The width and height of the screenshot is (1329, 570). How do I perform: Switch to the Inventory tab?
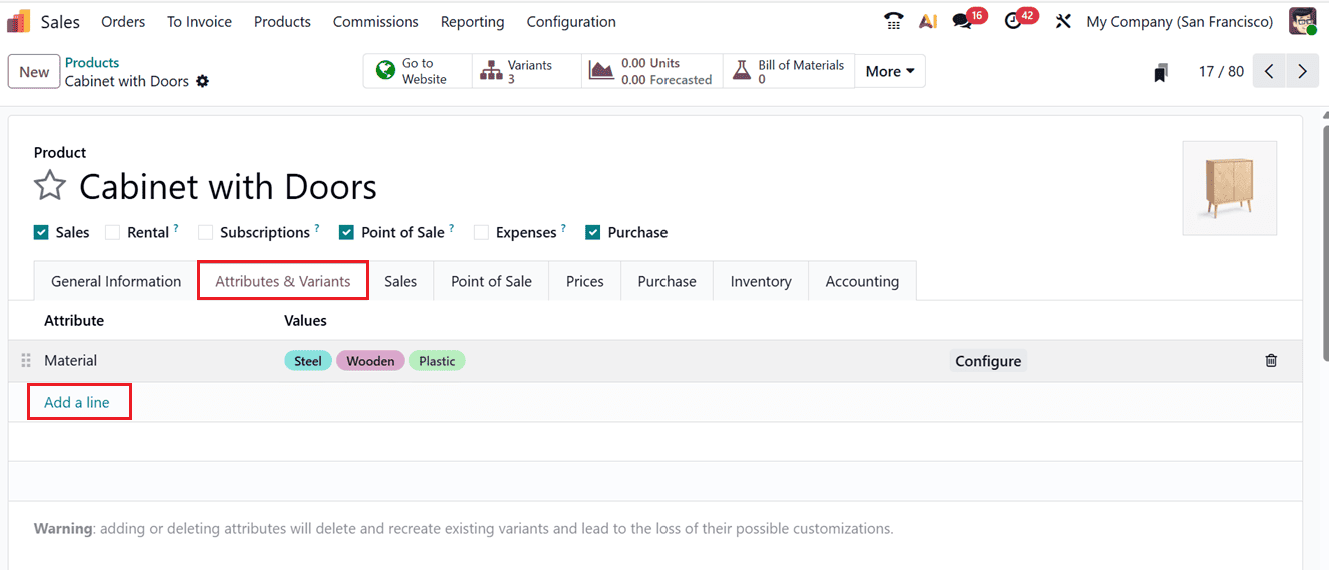pyautogui.click(x=760, y=281)
